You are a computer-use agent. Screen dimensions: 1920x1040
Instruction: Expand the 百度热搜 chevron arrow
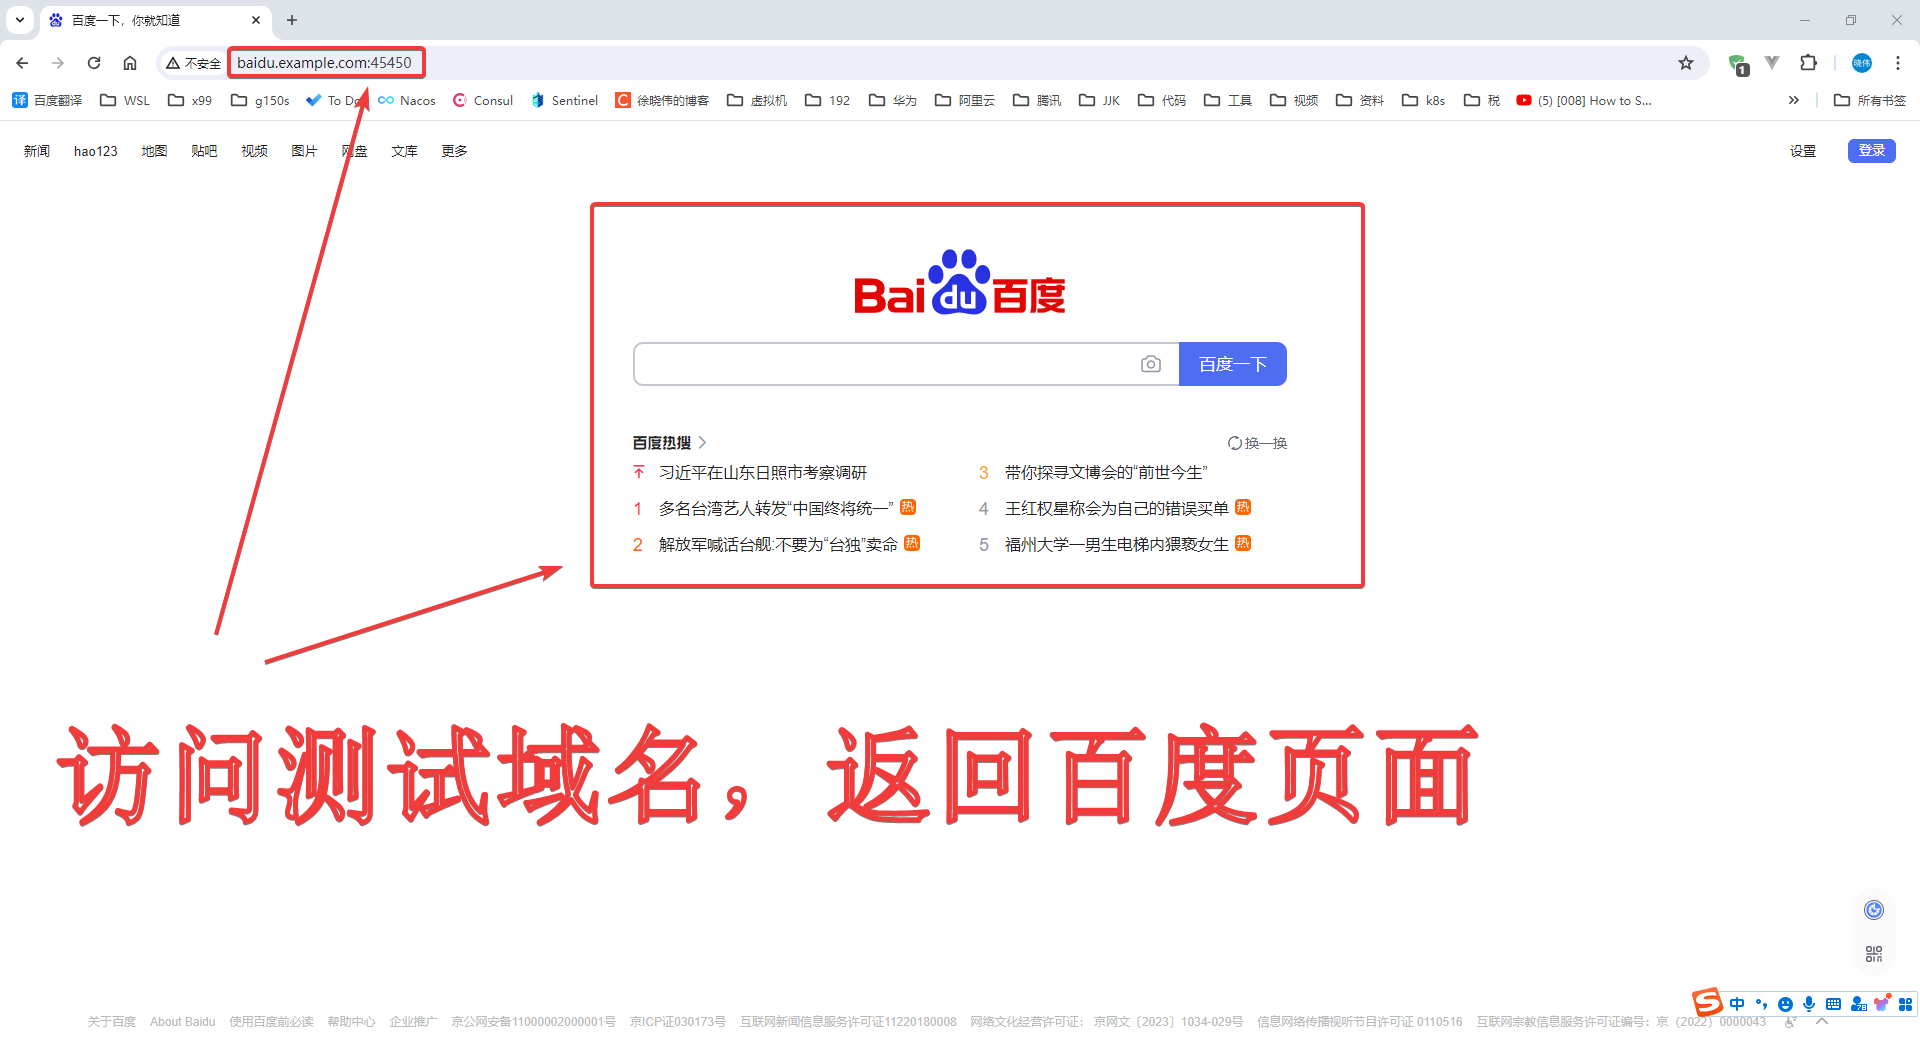[703, 442]
